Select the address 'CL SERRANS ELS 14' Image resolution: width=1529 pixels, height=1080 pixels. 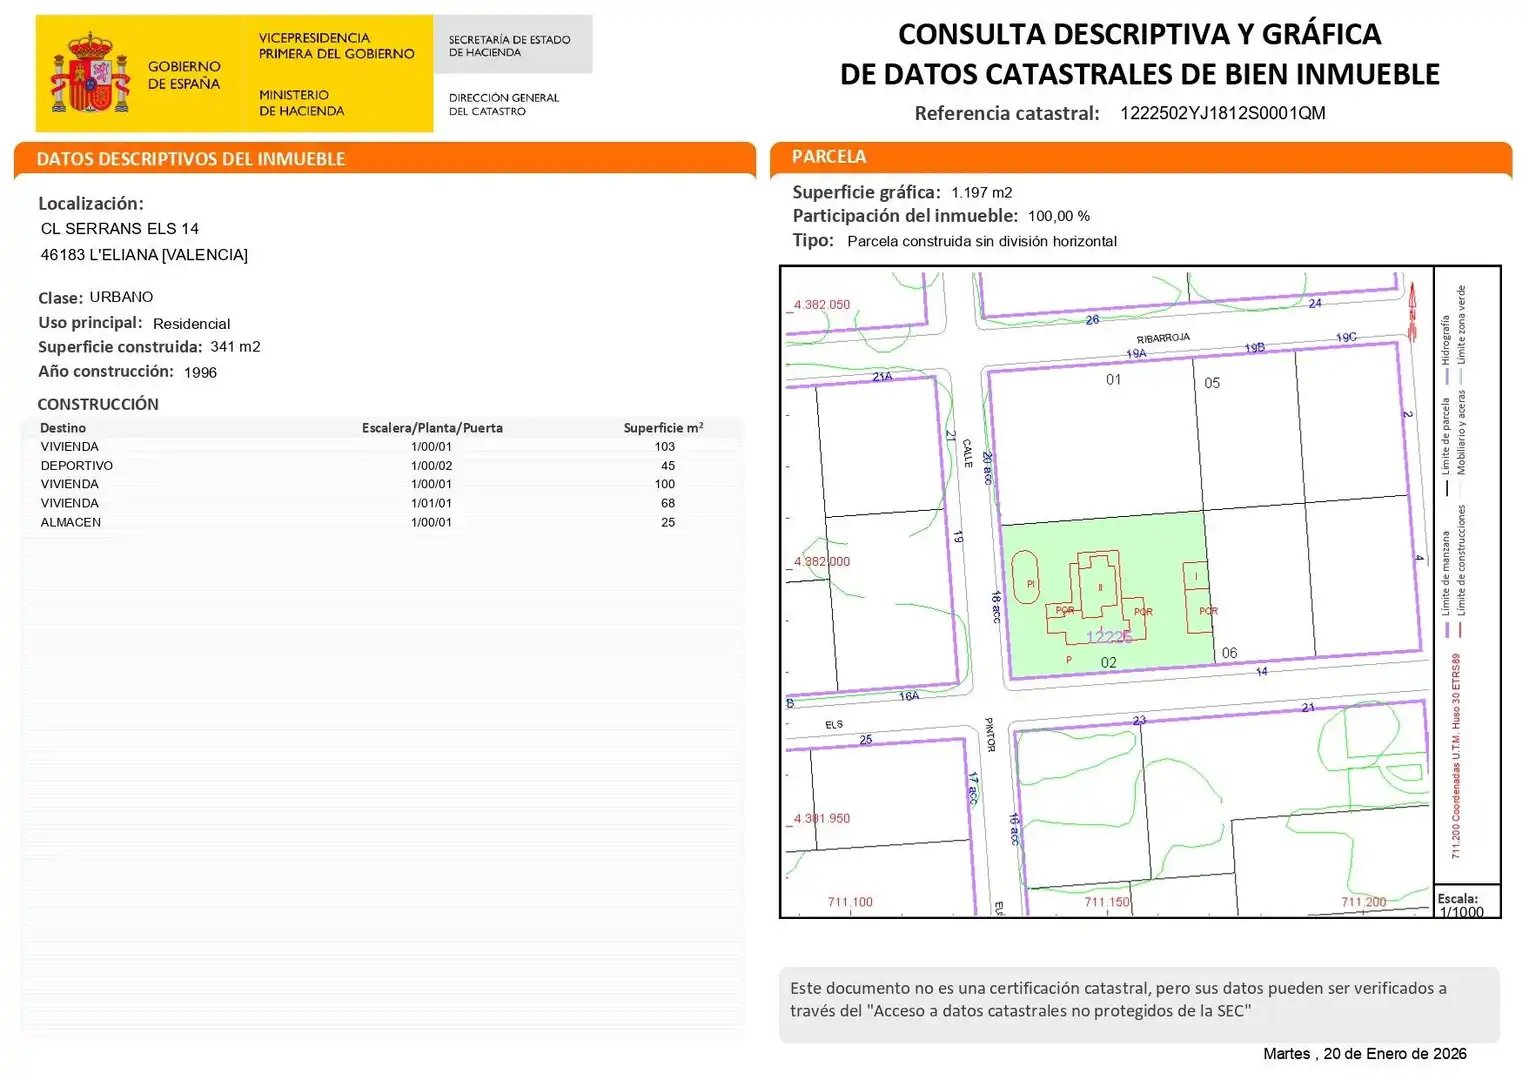point(120,229)
